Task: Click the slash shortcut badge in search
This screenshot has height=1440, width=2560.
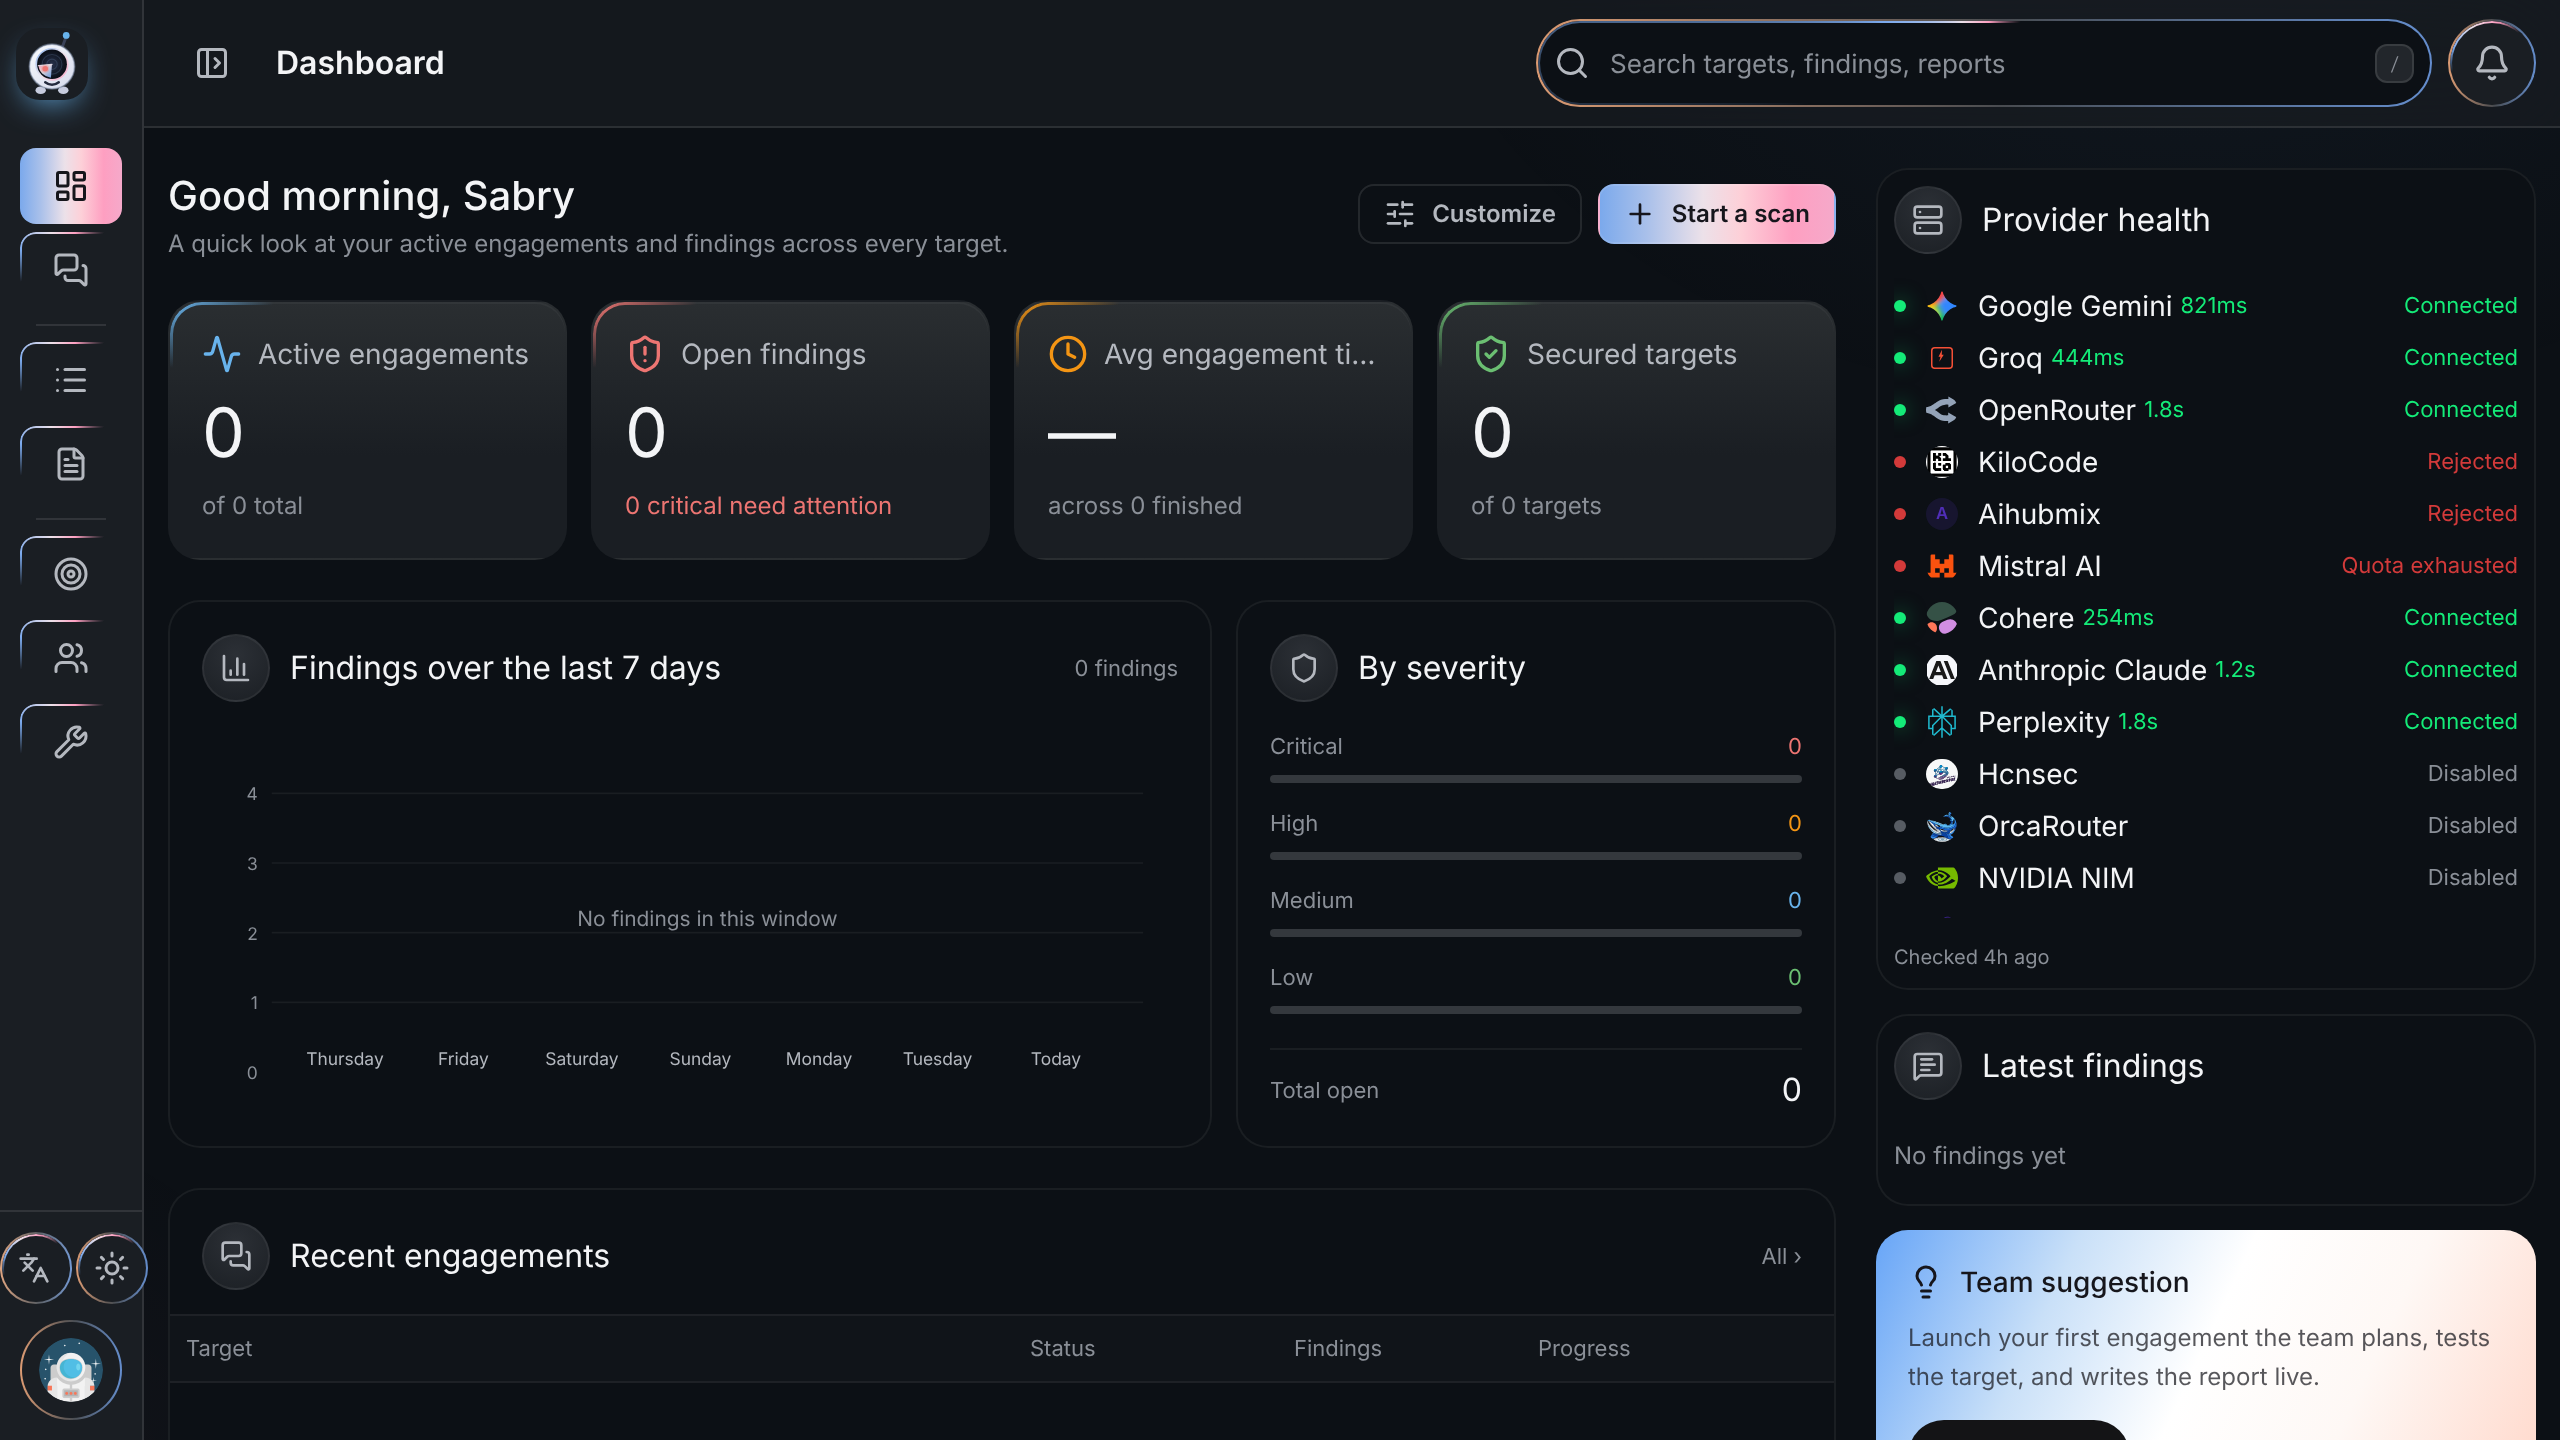Action: point(2394,64)
